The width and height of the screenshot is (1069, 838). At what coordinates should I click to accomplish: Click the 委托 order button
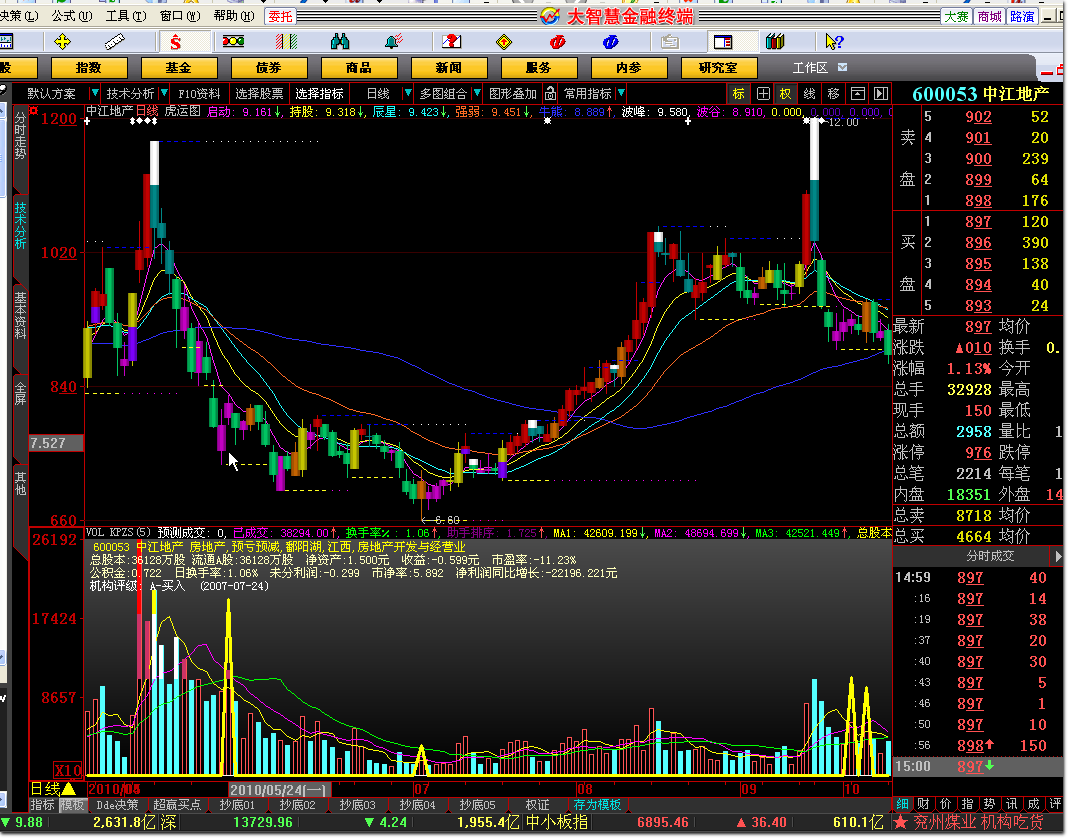click(x=281, y=16)
